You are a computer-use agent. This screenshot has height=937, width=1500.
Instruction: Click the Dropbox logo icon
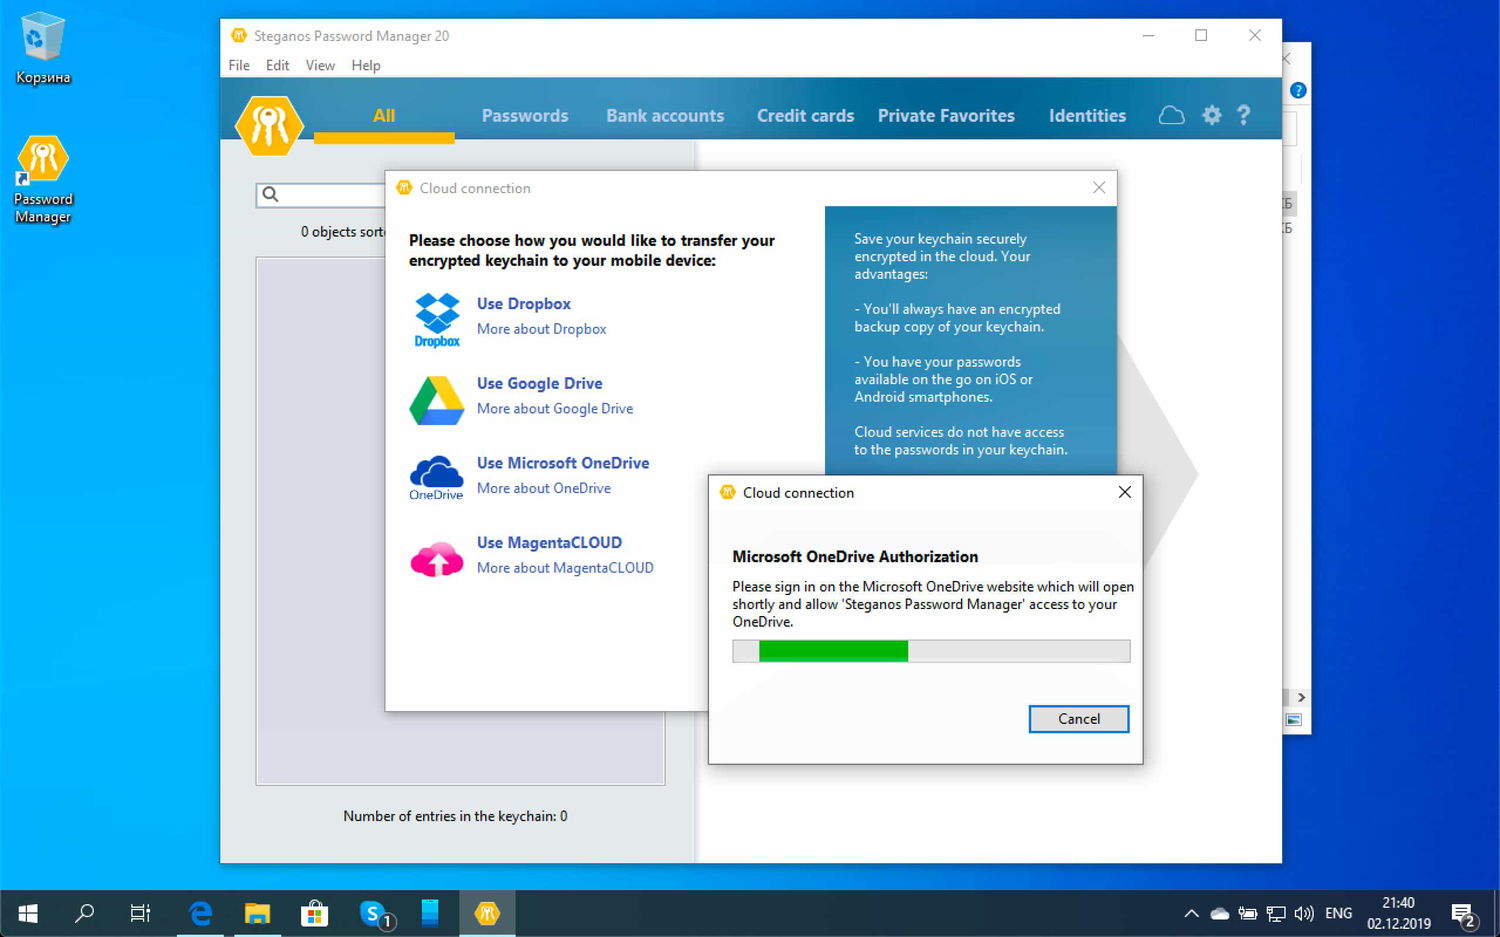click(x=437, y=320)
